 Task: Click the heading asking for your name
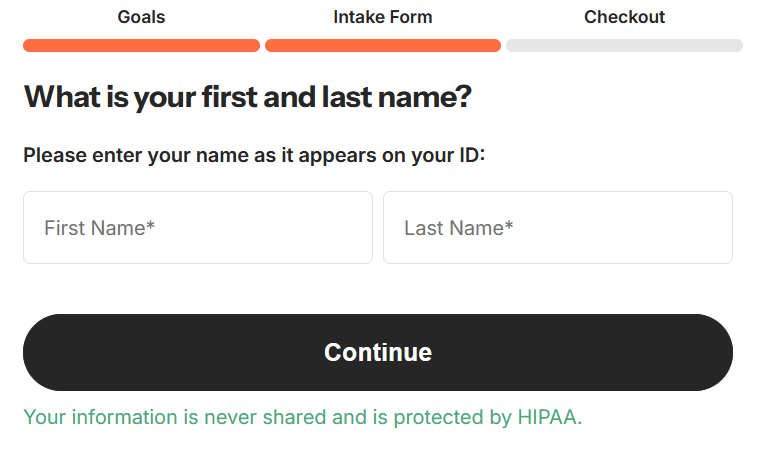(247, 97)
